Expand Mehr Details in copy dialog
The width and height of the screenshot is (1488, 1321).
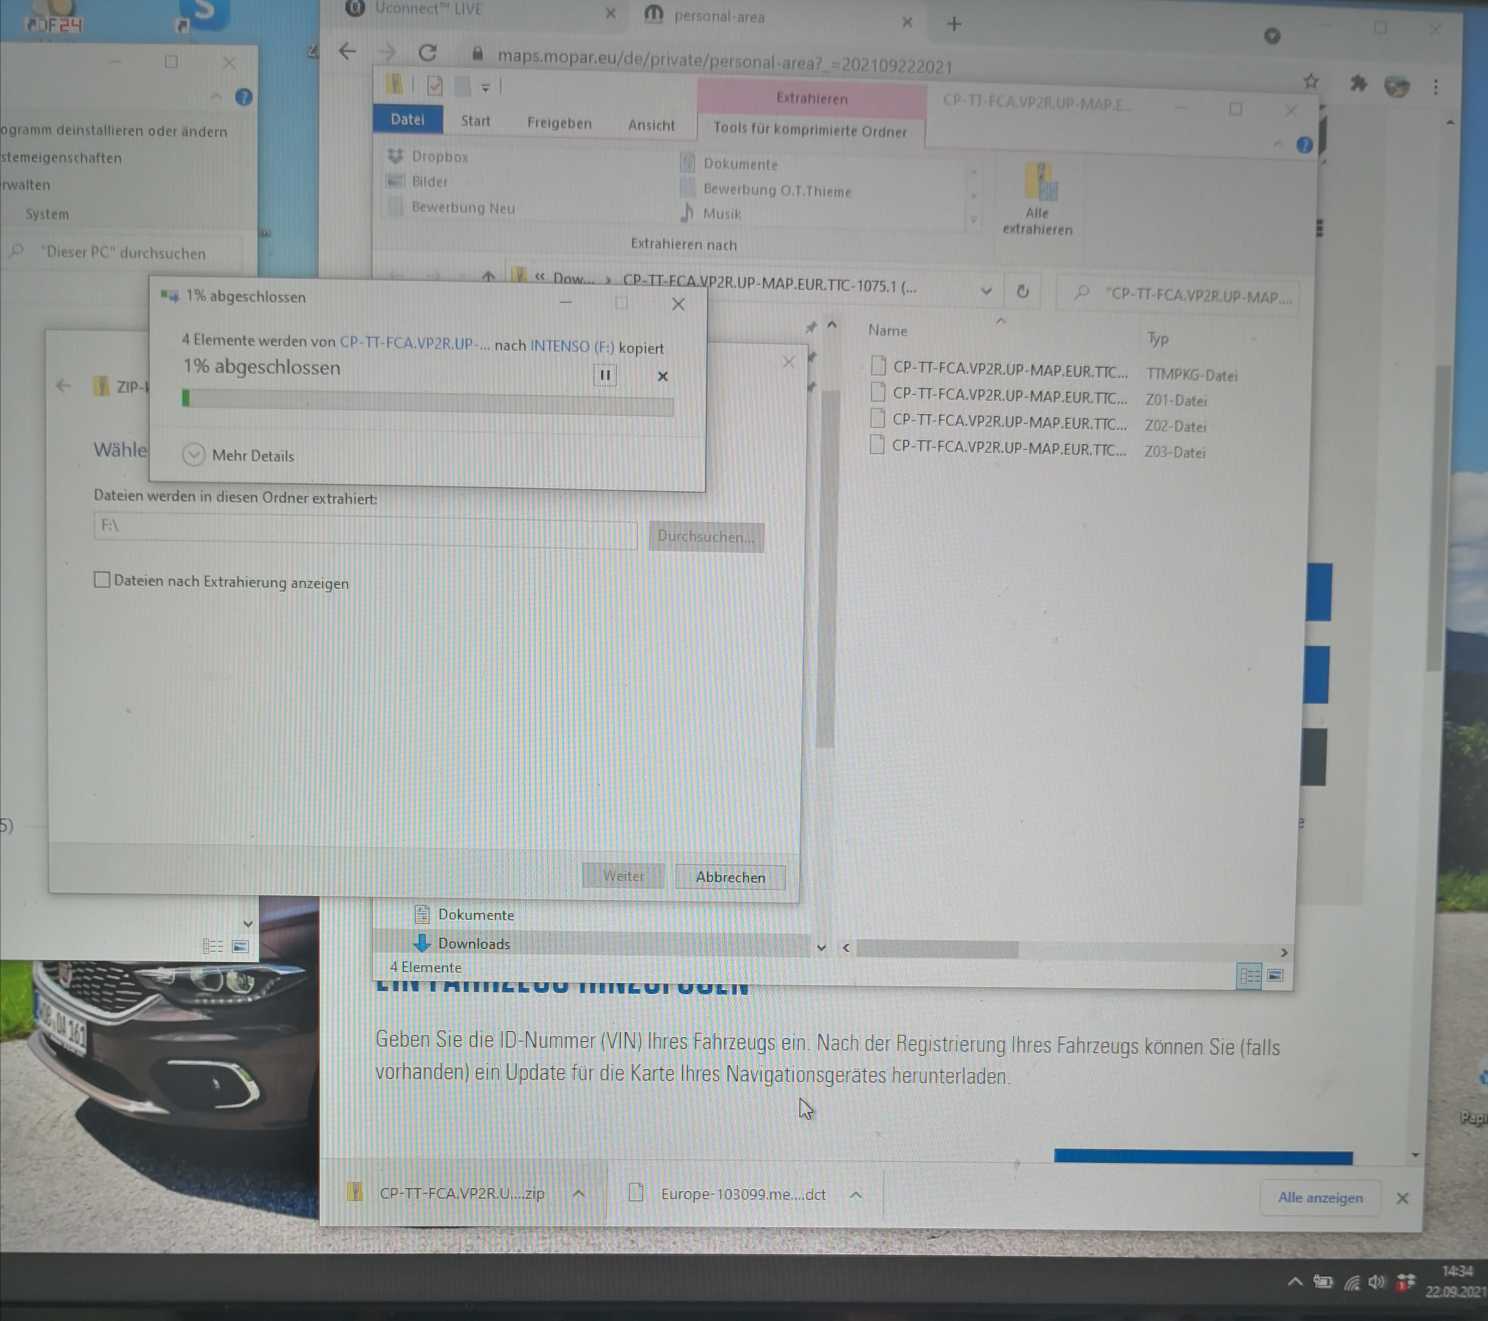coord(194,455)
